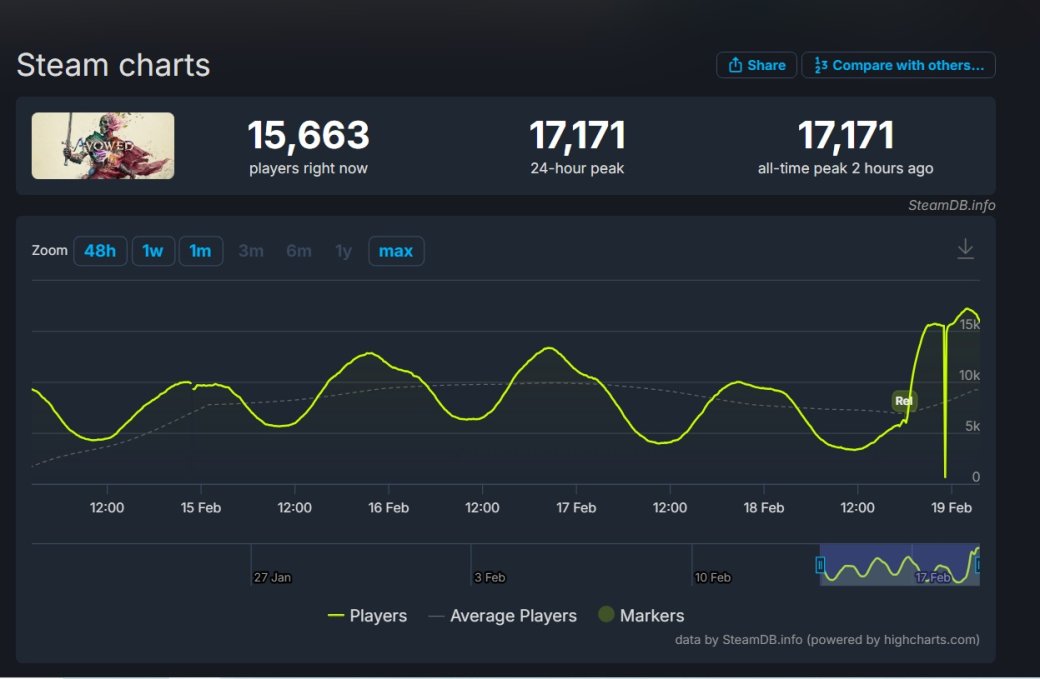The height and width of the screenshot is (679, 1040).
Task: Click the 3 Feb navigator label
Action: (489, 578)
